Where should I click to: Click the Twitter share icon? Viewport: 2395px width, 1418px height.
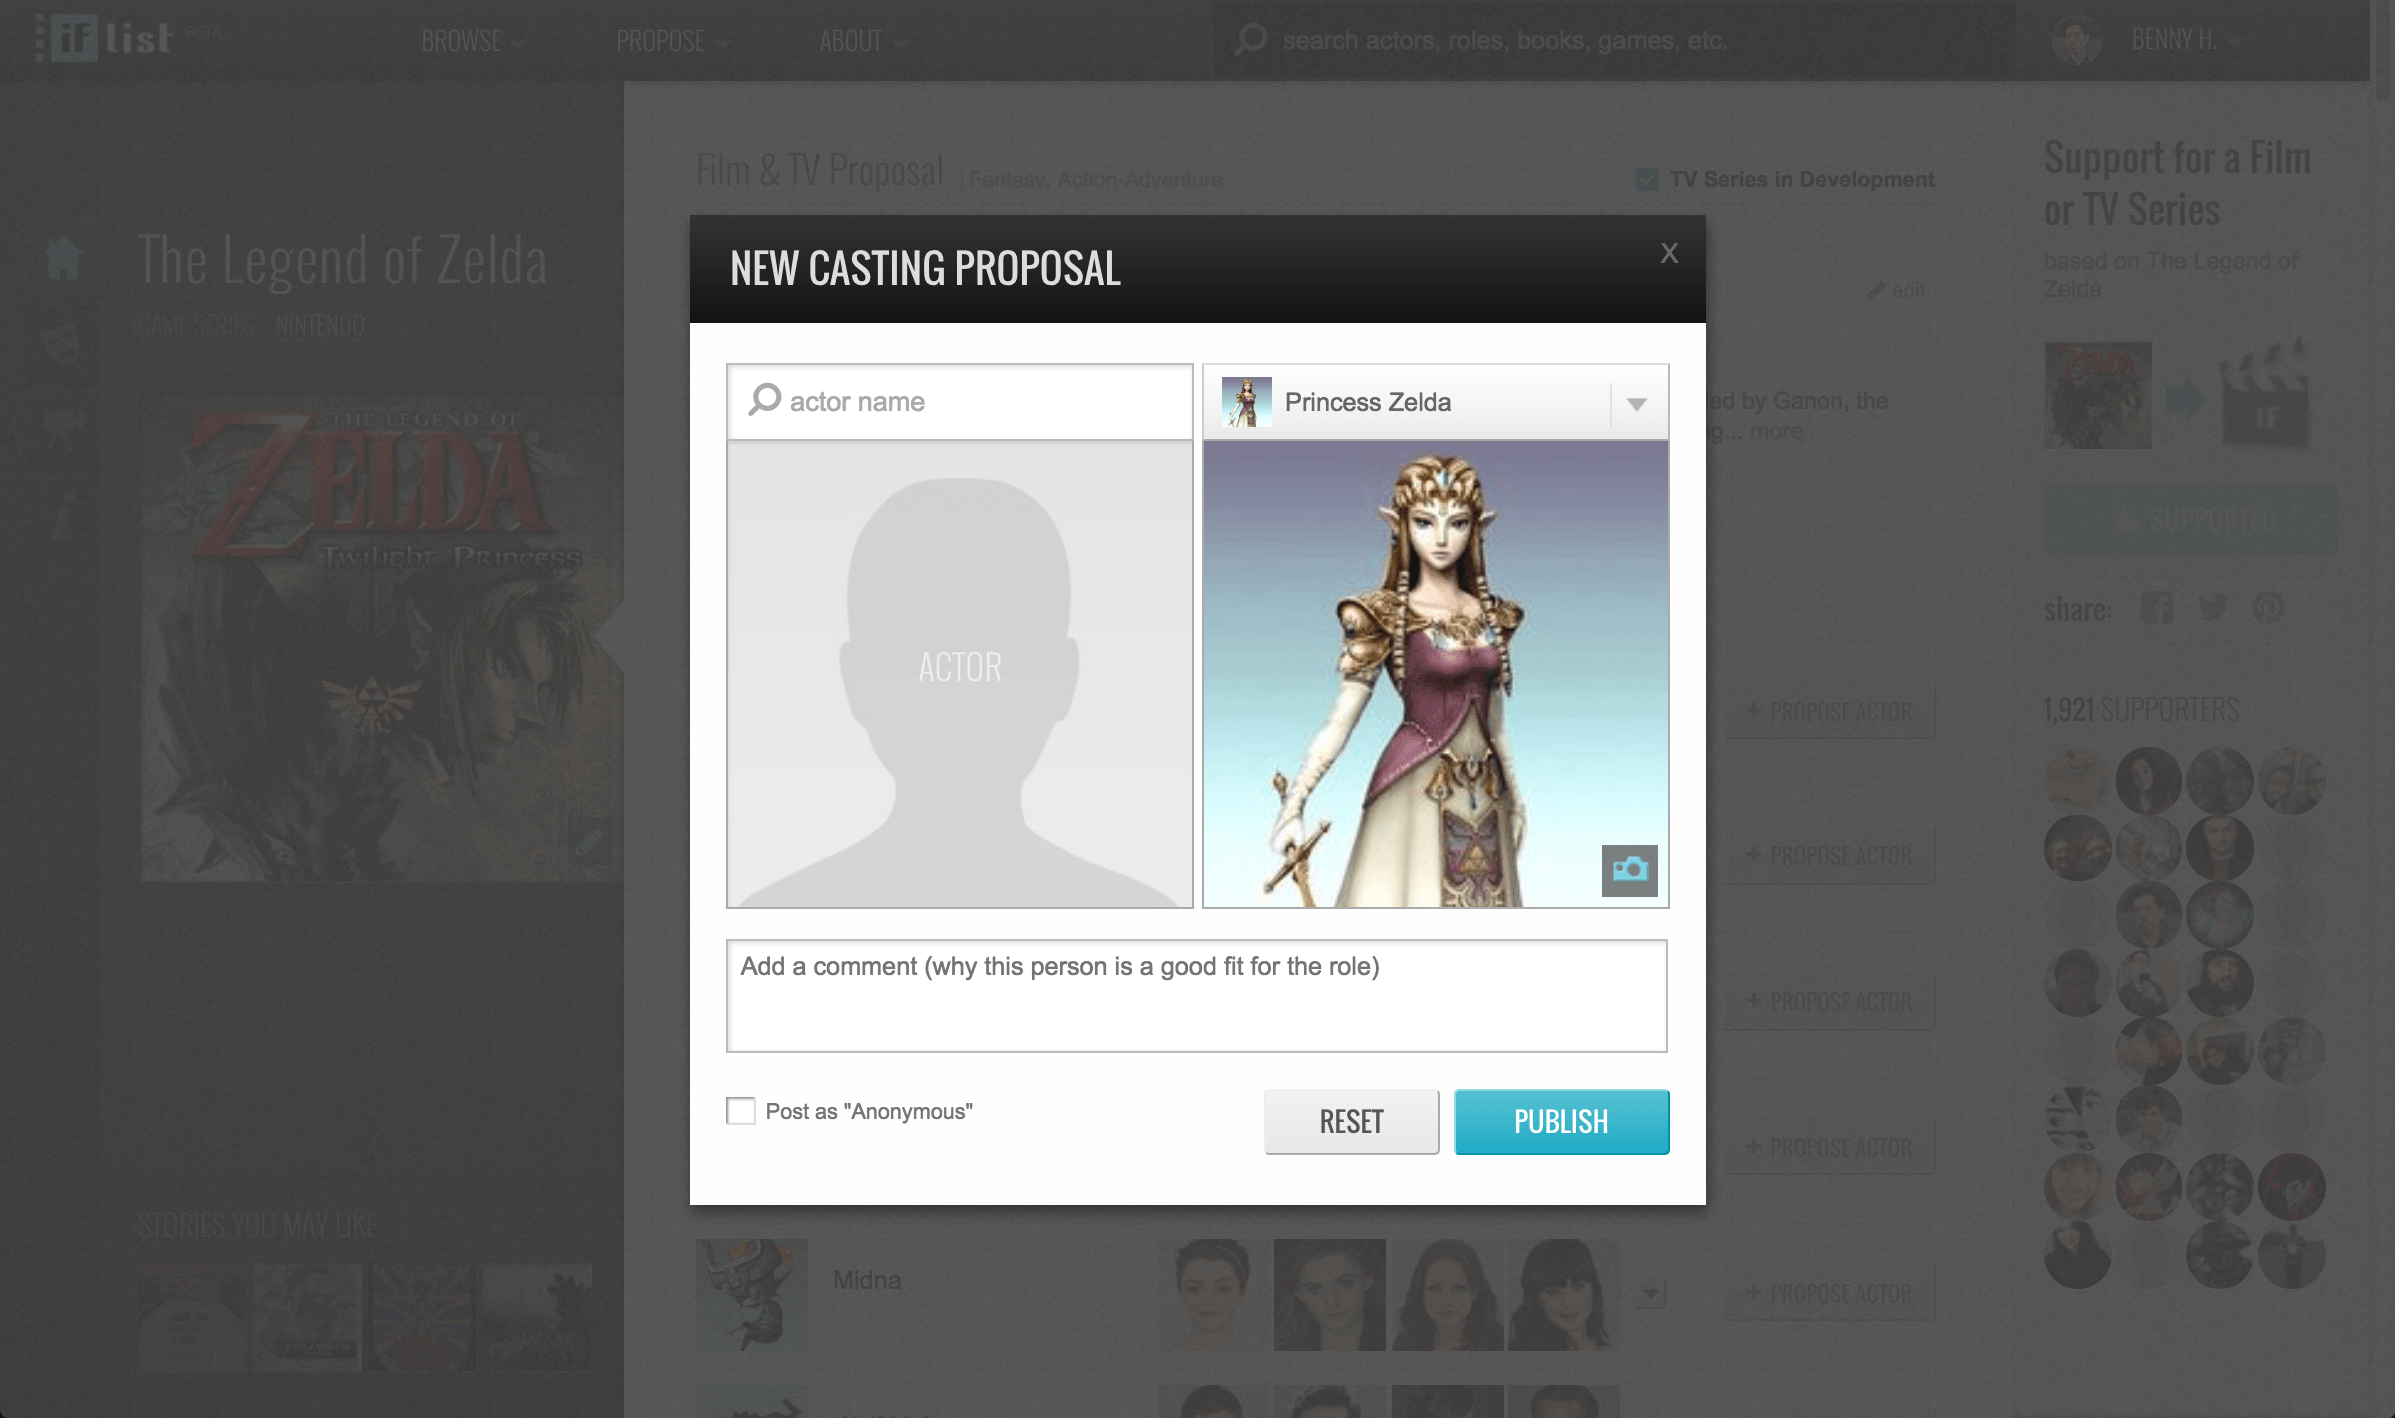(2212, 608)
